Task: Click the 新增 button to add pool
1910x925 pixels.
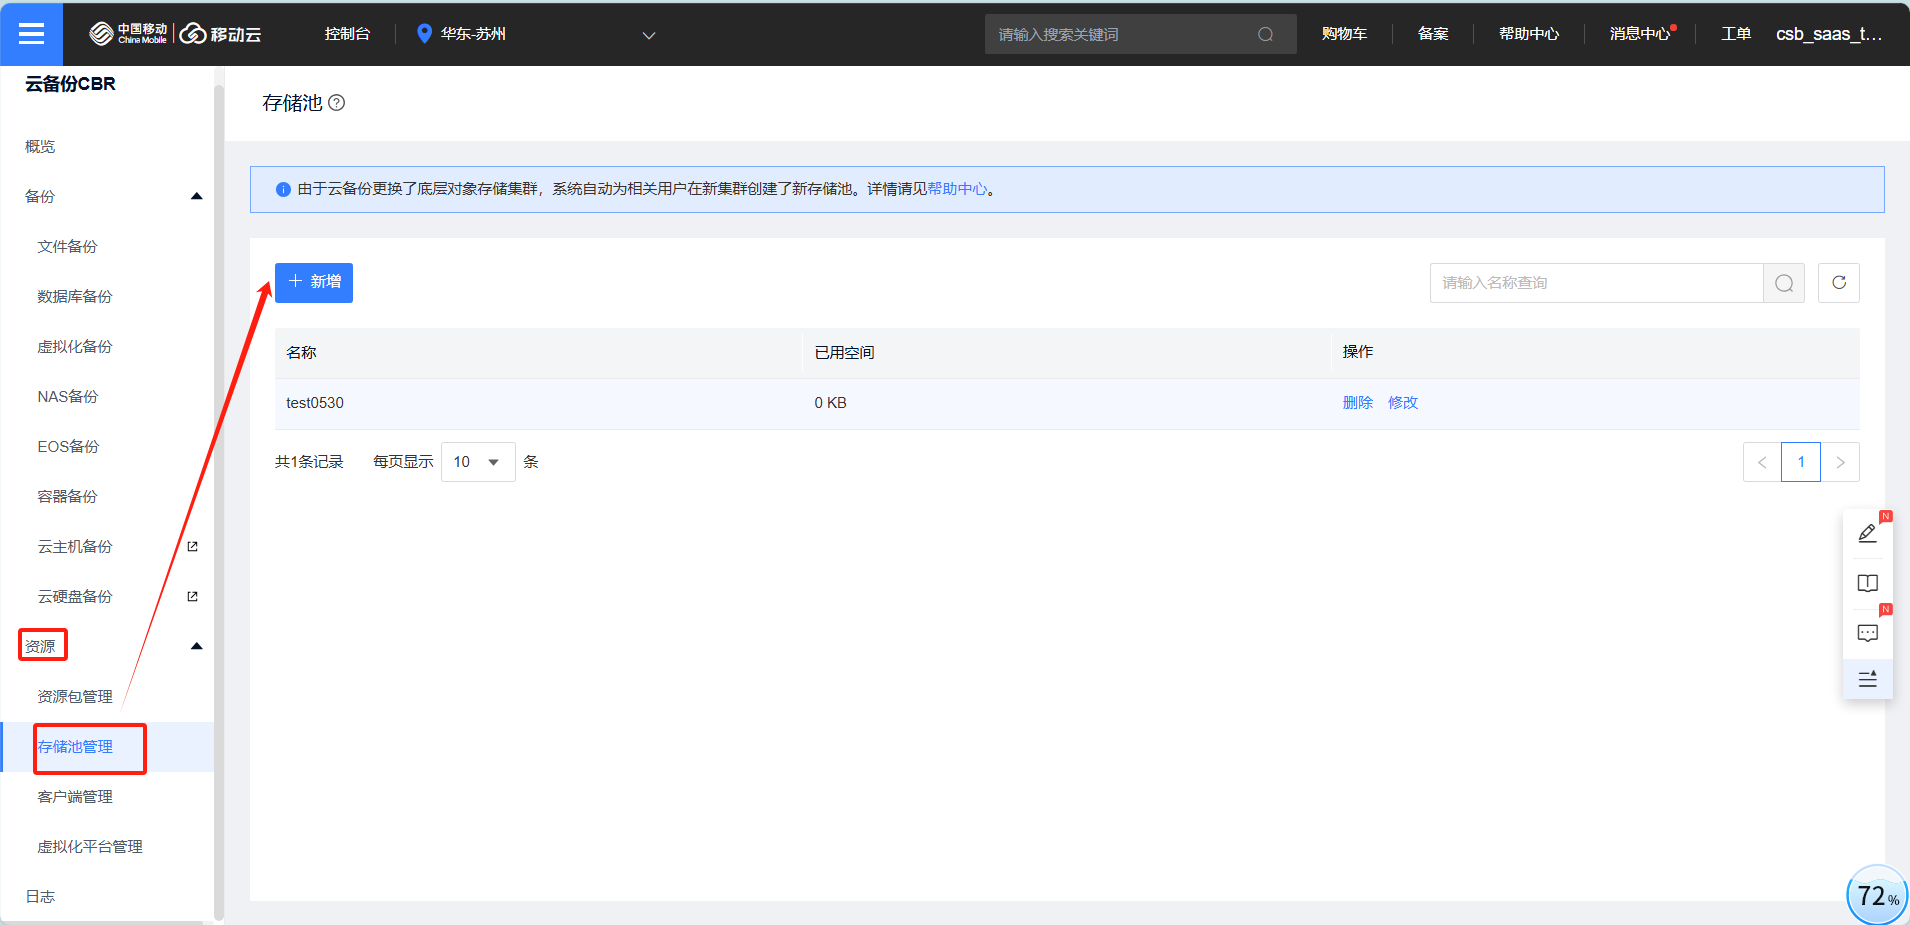Action: click(x=314, y=282)
